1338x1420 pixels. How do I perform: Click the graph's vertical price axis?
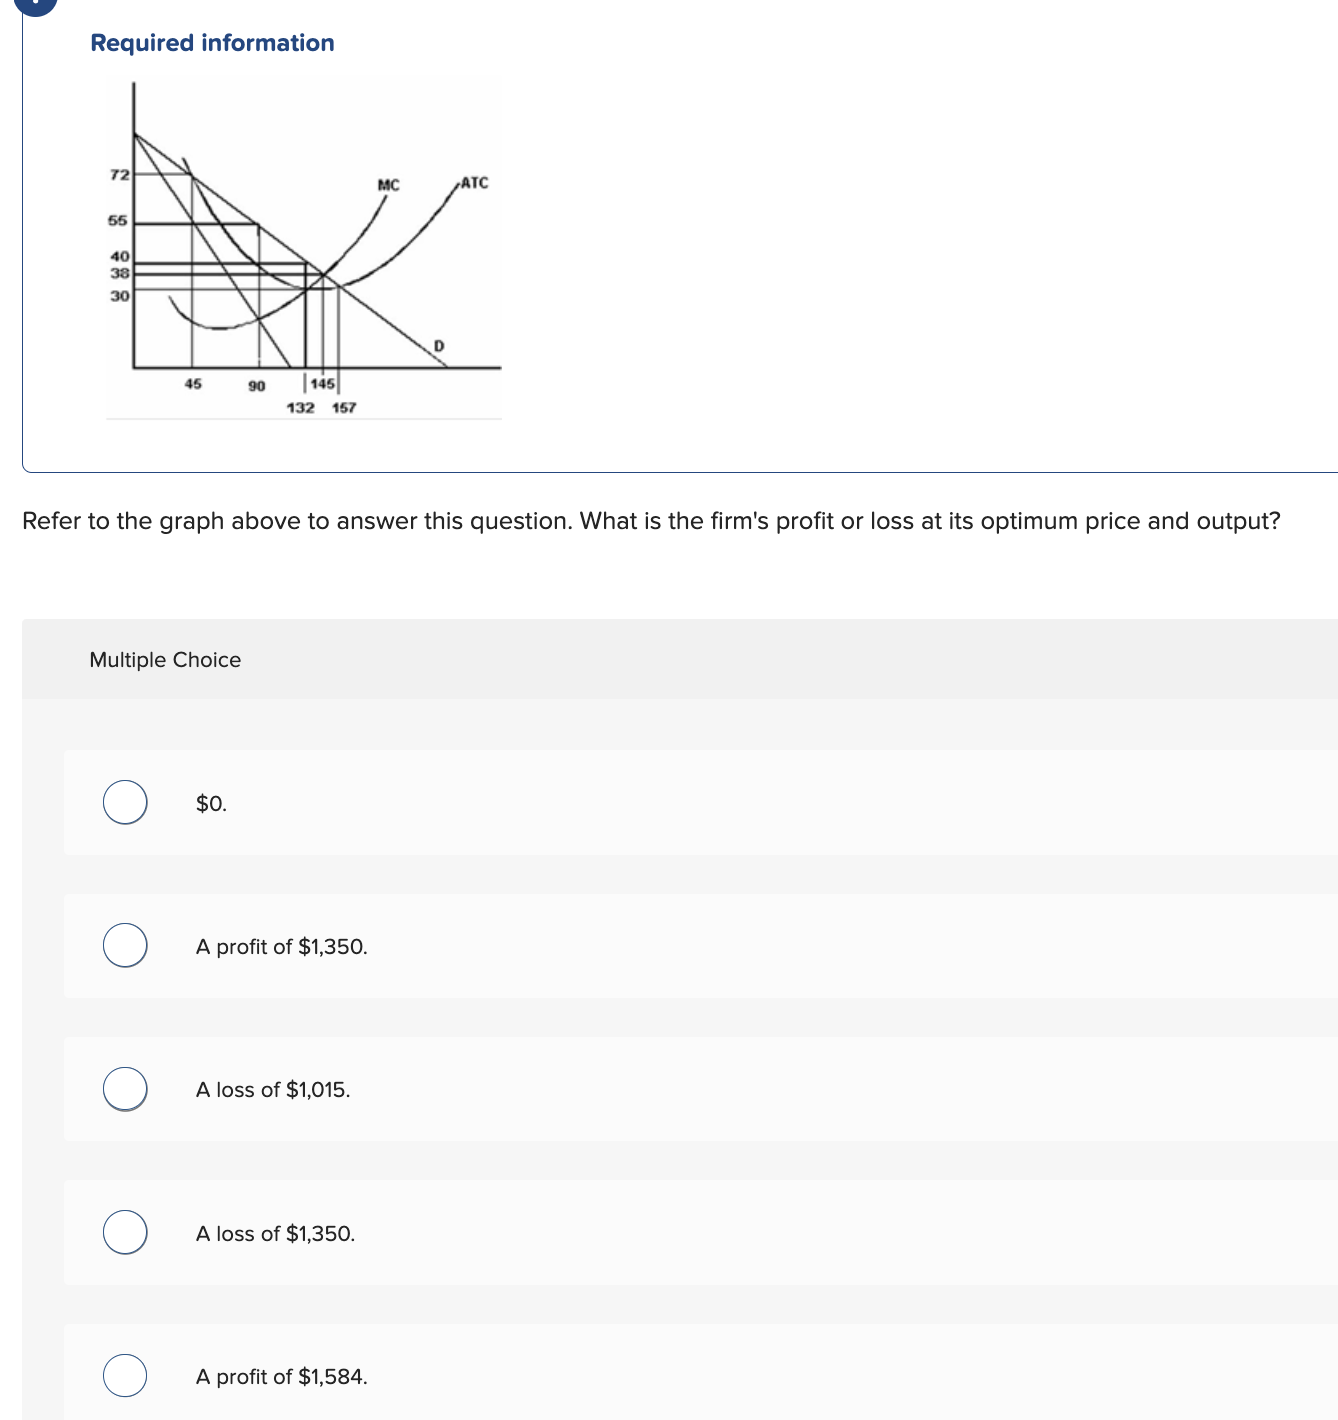tap(131, 230)
